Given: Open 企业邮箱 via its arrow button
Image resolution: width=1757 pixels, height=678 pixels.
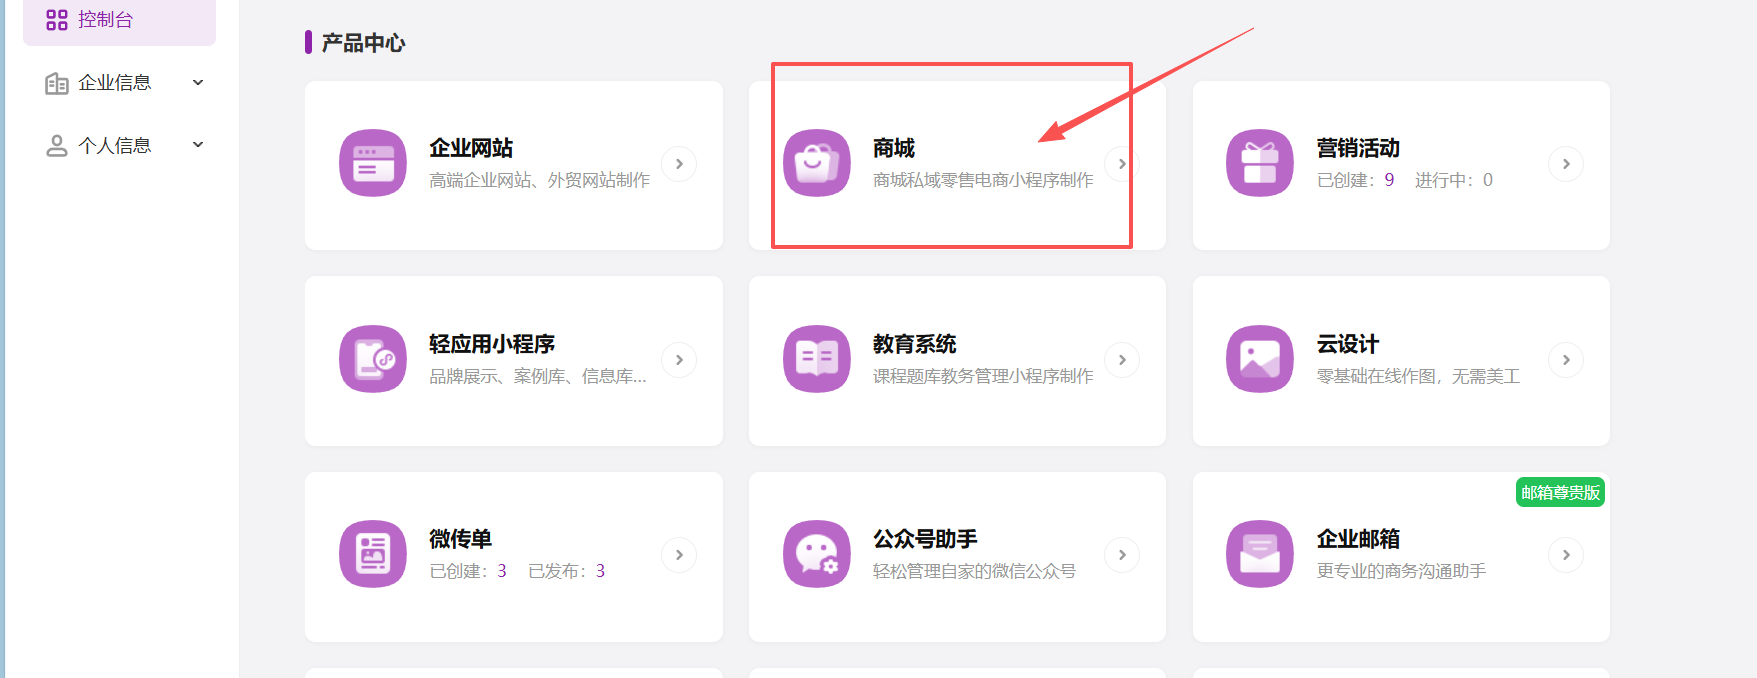Looking at the screenshot, I should pyautogui.click(x=1566, y=555).
